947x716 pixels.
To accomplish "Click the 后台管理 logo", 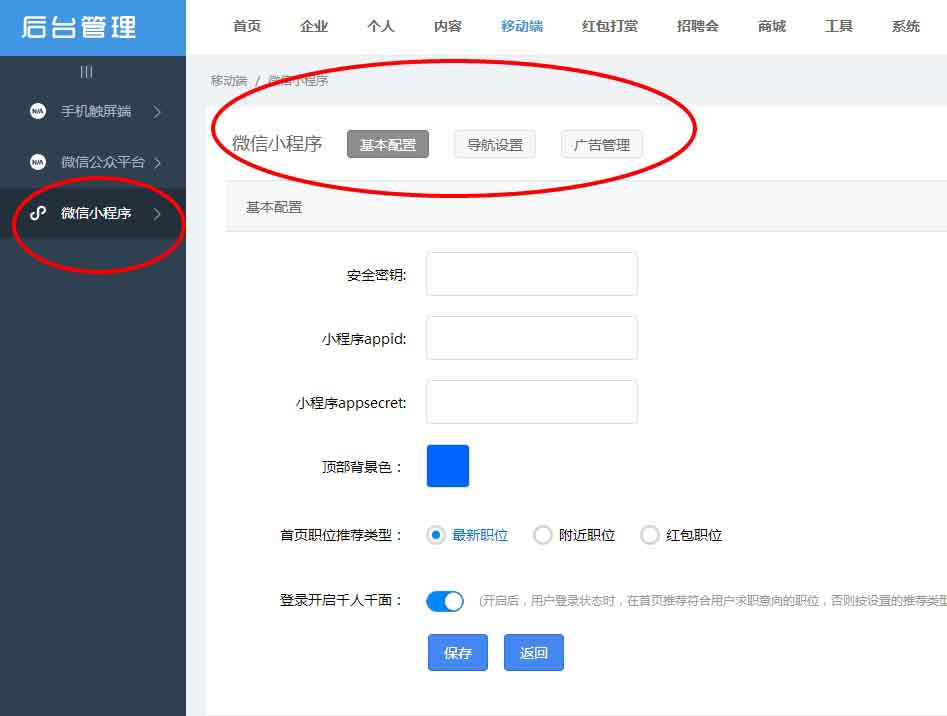I will 78,27.
